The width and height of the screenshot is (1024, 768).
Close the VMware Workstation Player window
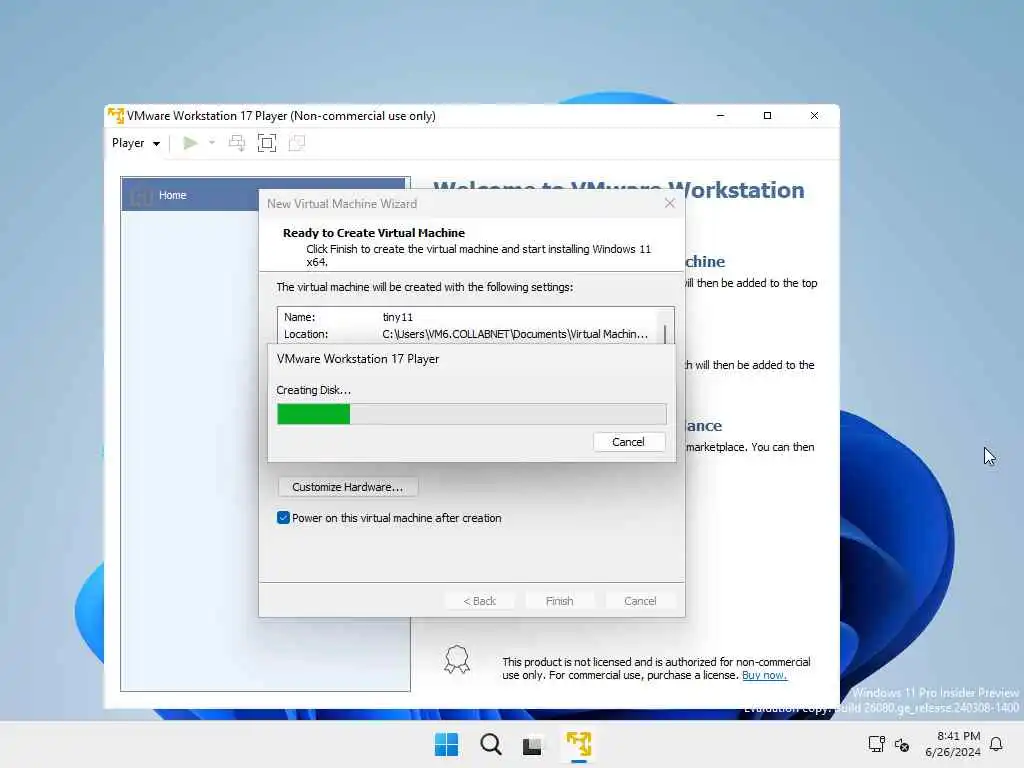pos(814,116)
